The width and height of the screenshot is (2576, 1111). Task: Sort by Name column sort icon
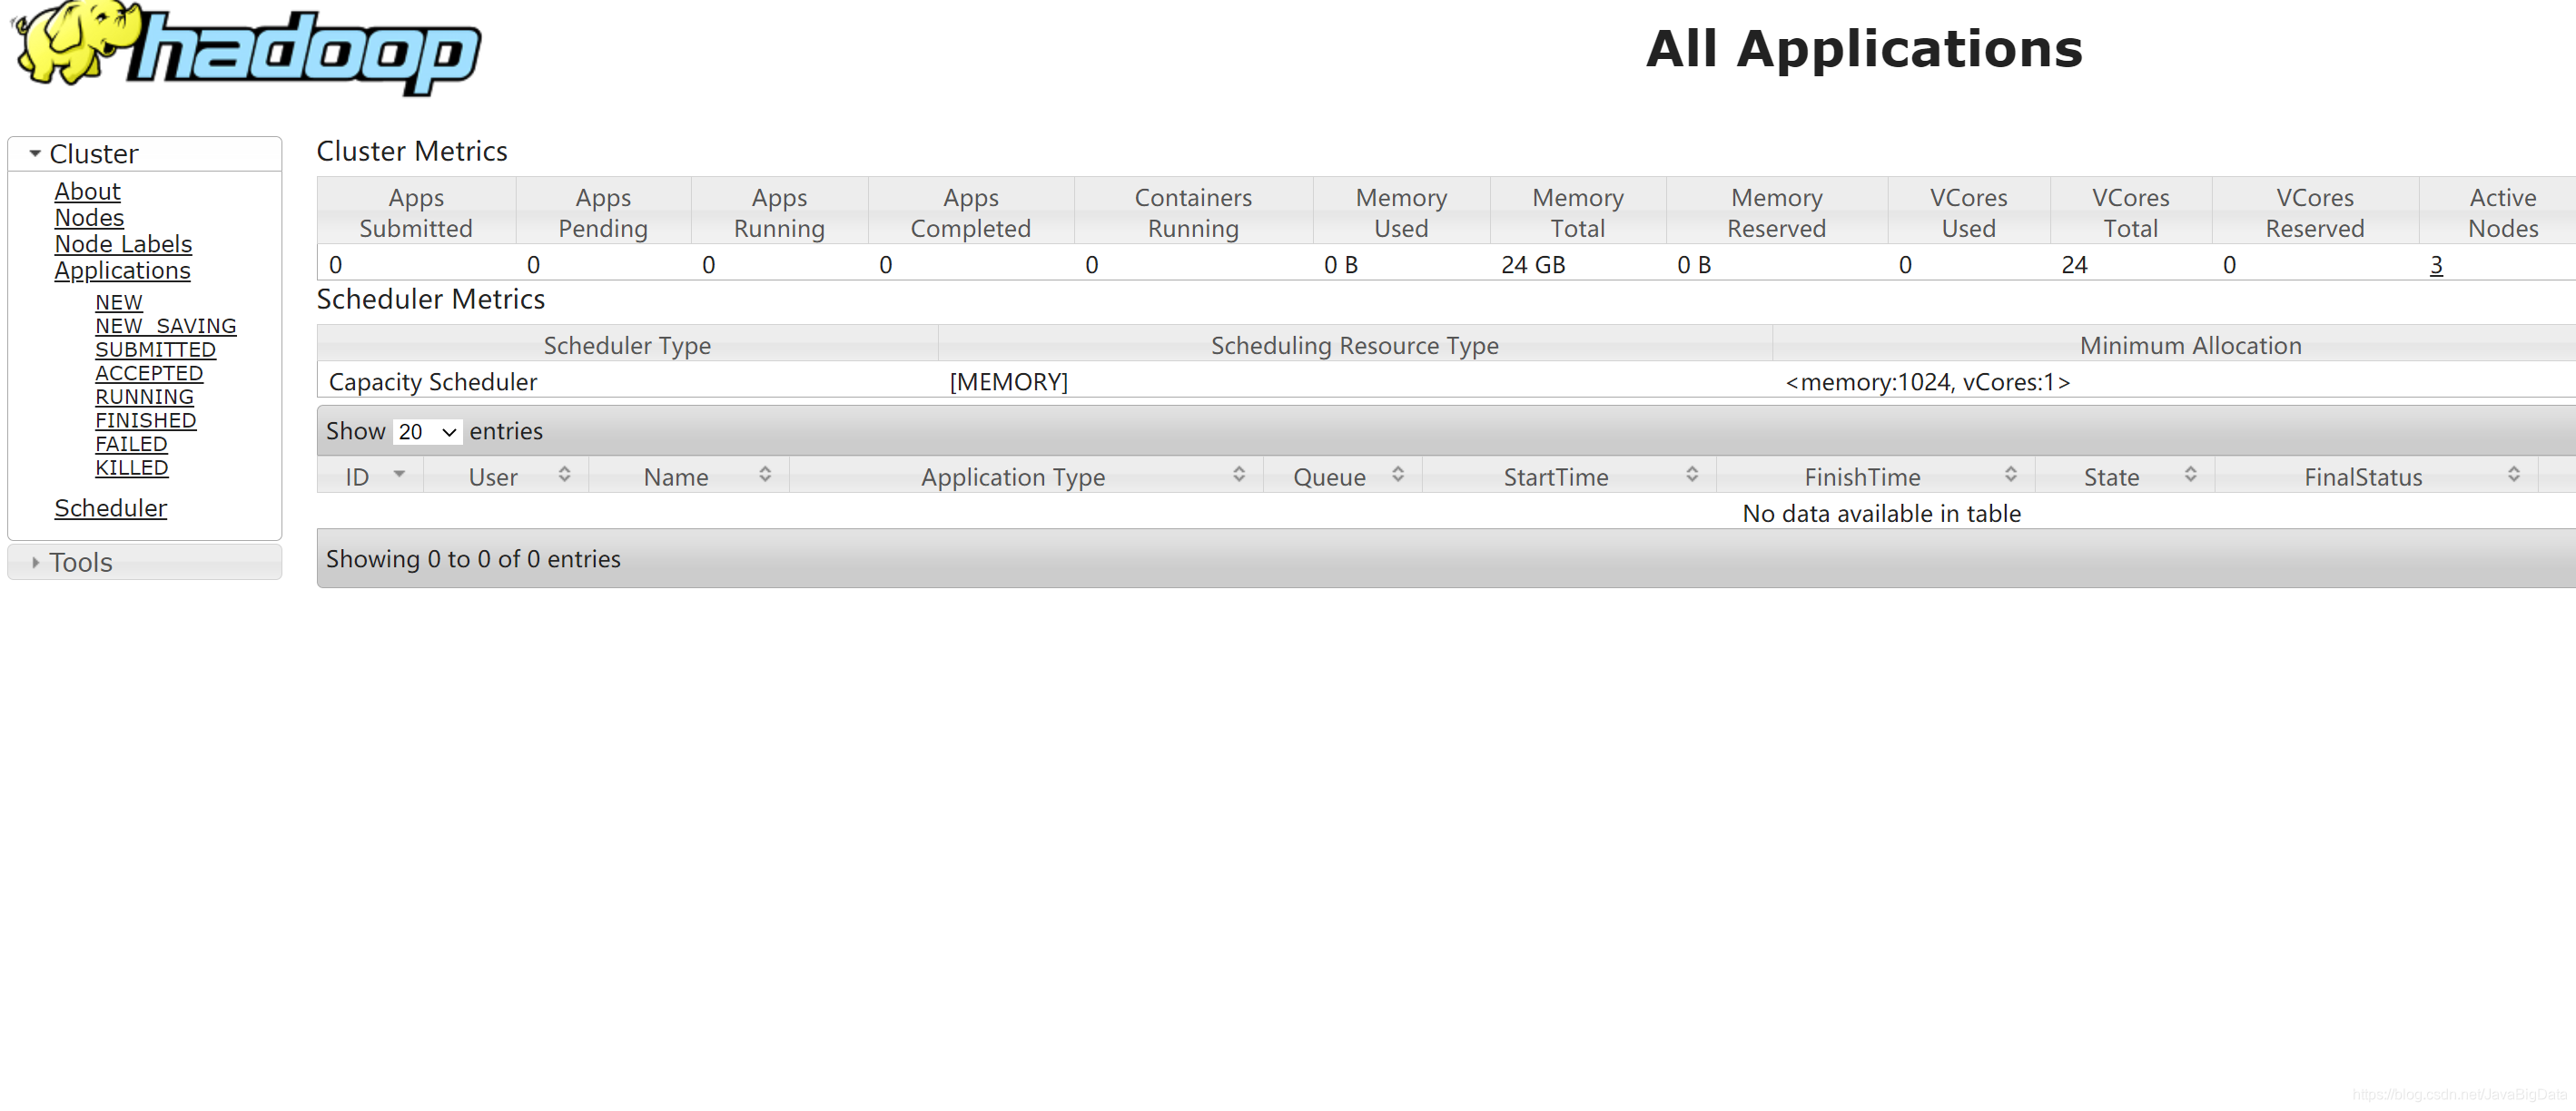[x=765, y=474]
